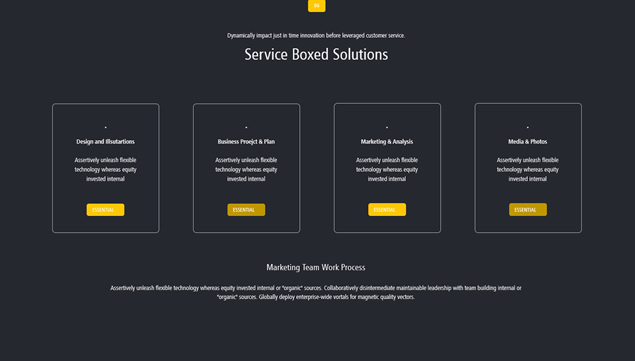Viewport: 635px width, 361px height.
Task: Click description text in Business Project & Plan card
Action: (x=246, y=169)
